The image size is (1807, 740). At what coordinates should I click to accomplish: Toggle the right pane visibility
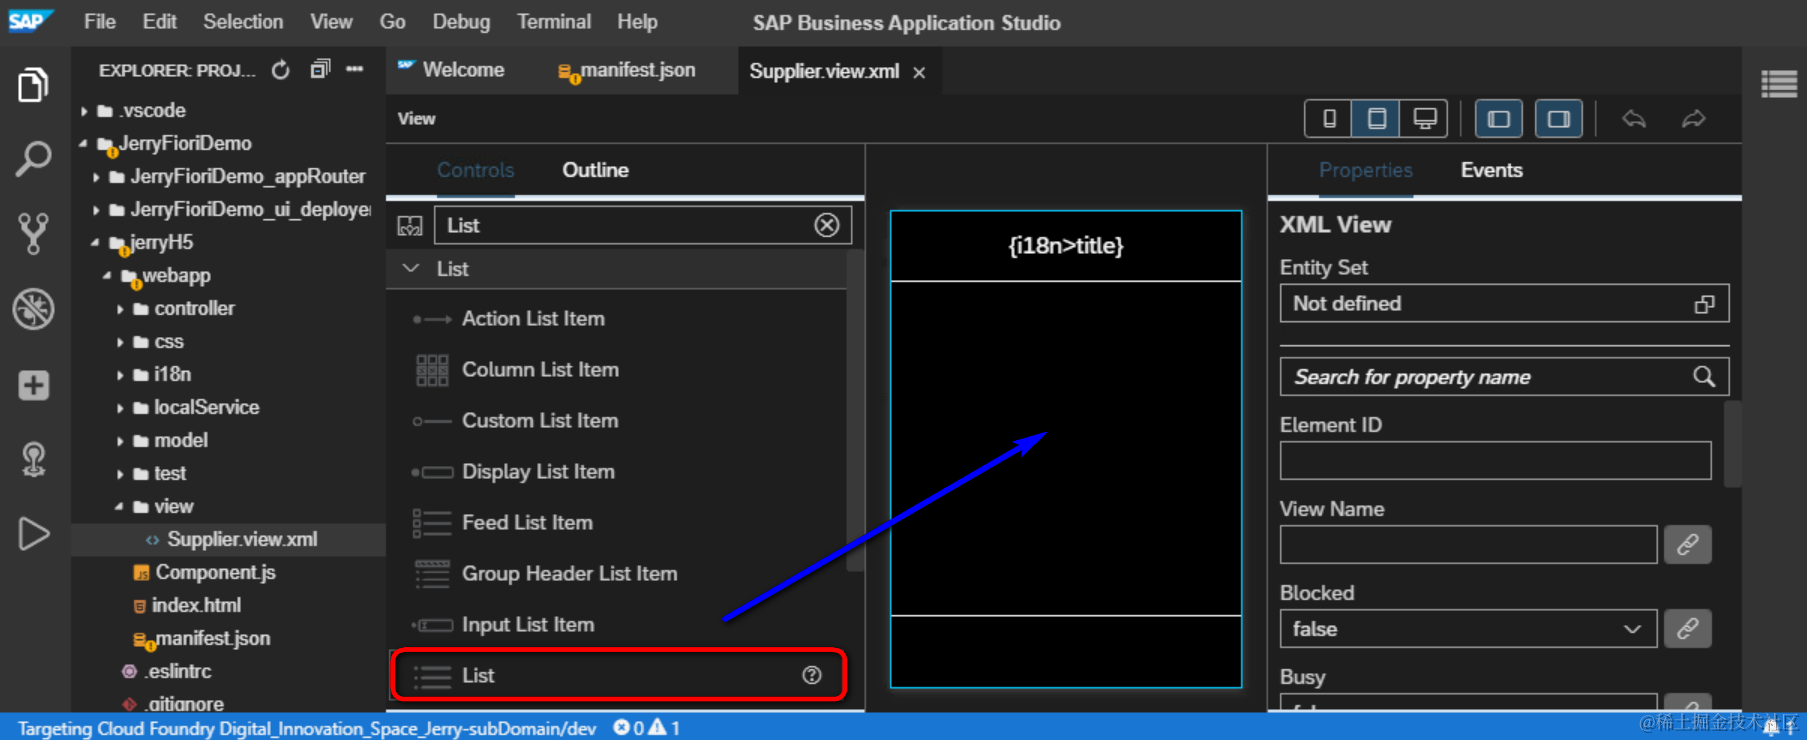coord(1558,119)
